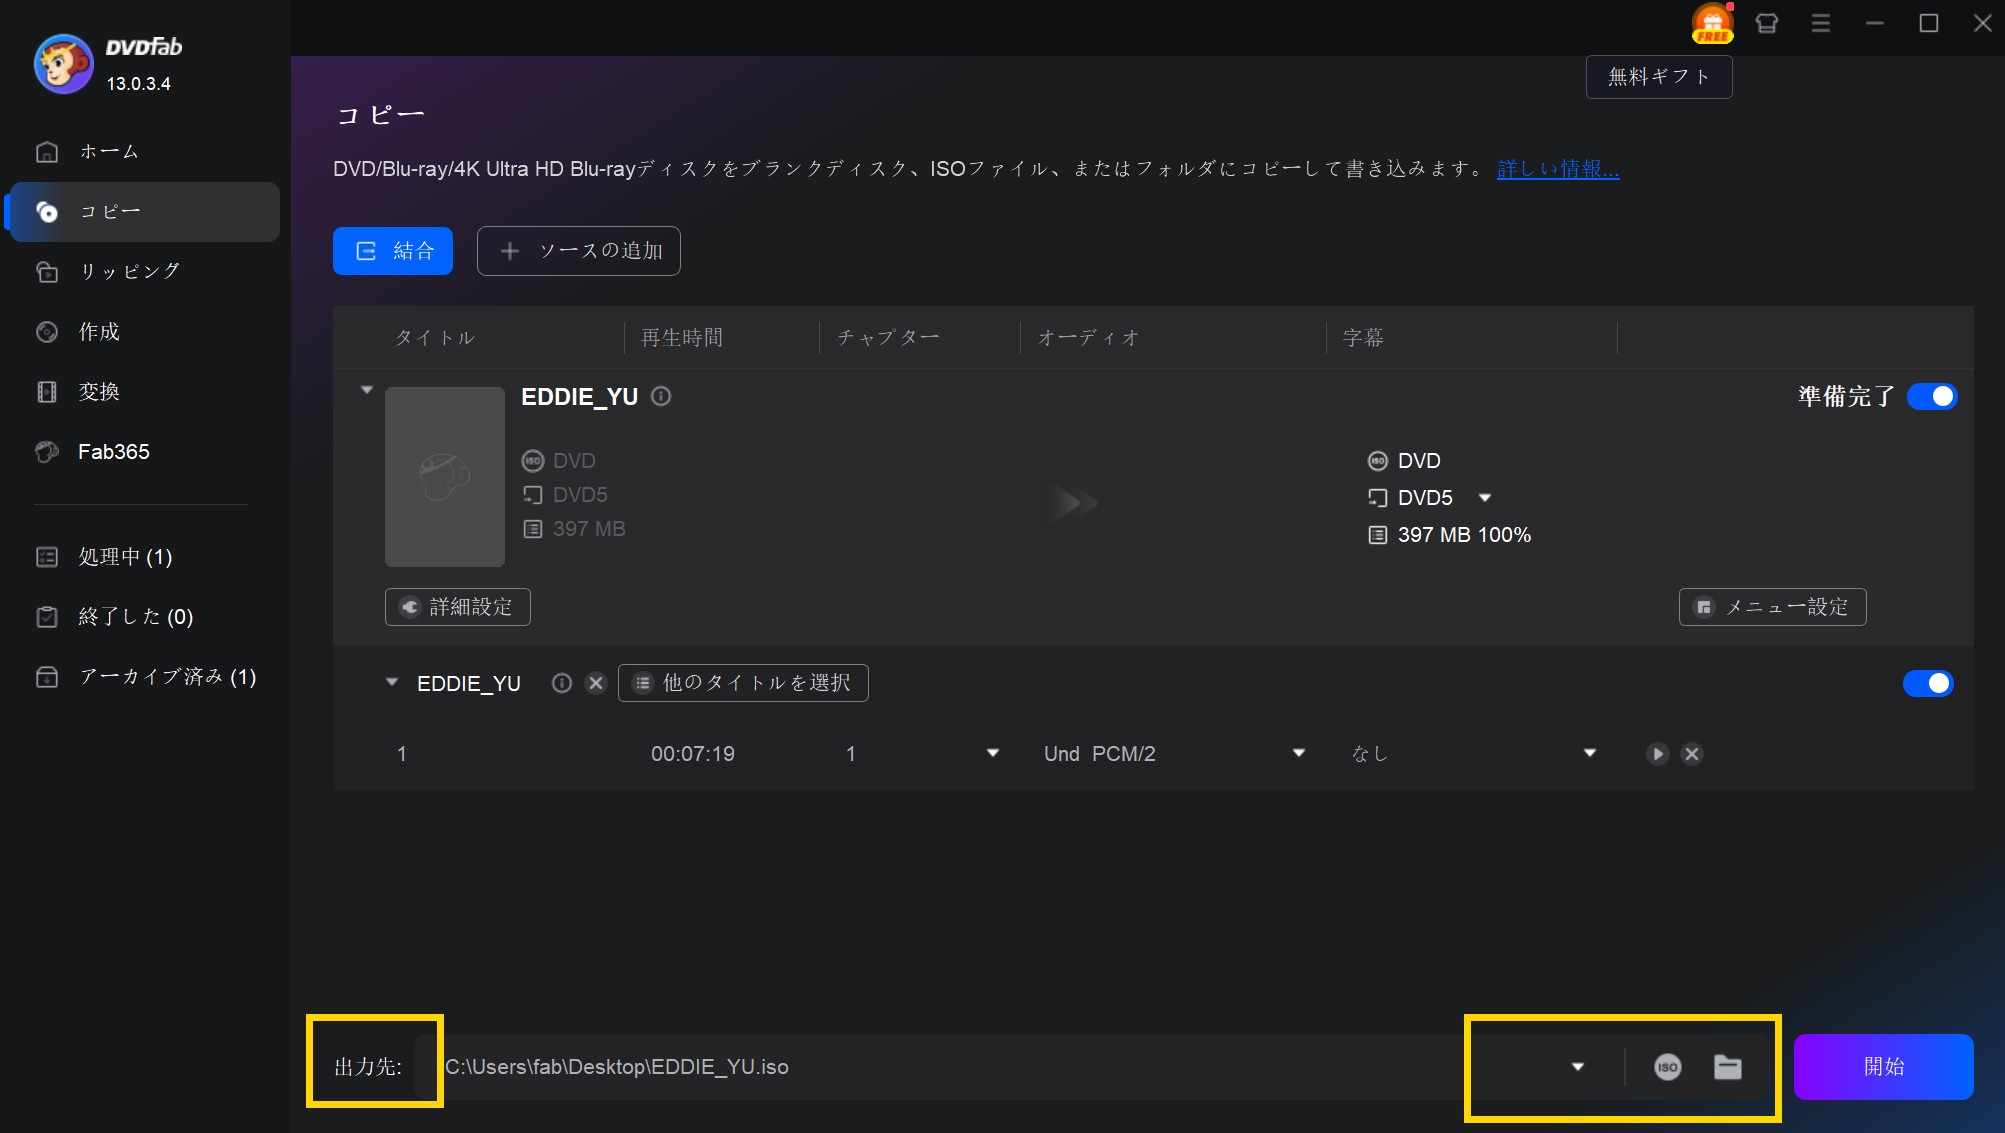
Task: Click Choose Other Titles (他のタイトルを選択)
Action: tap(743, 683)
